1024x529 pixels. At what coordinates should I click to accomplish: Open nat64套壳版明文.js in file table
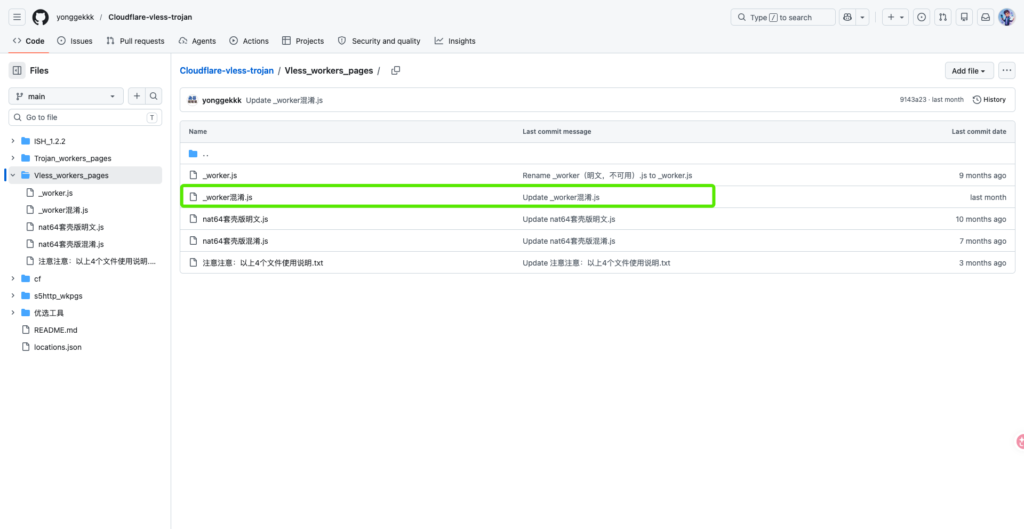point(235,219)
